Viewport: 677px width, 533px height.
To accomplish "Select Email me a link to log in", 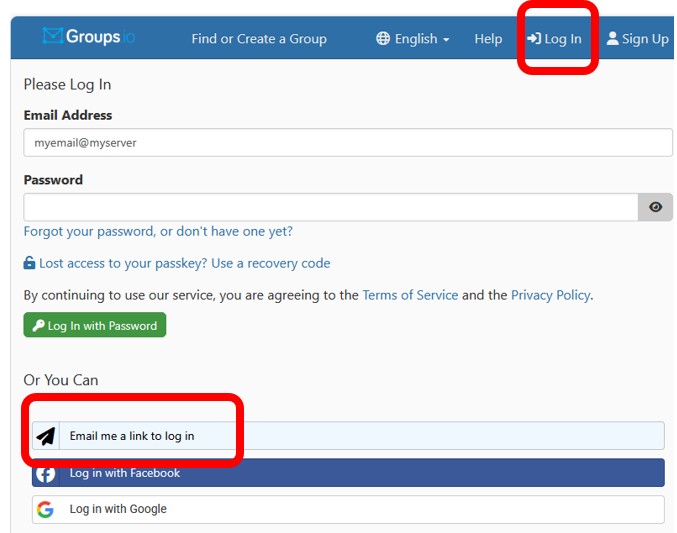I will 132,436.
